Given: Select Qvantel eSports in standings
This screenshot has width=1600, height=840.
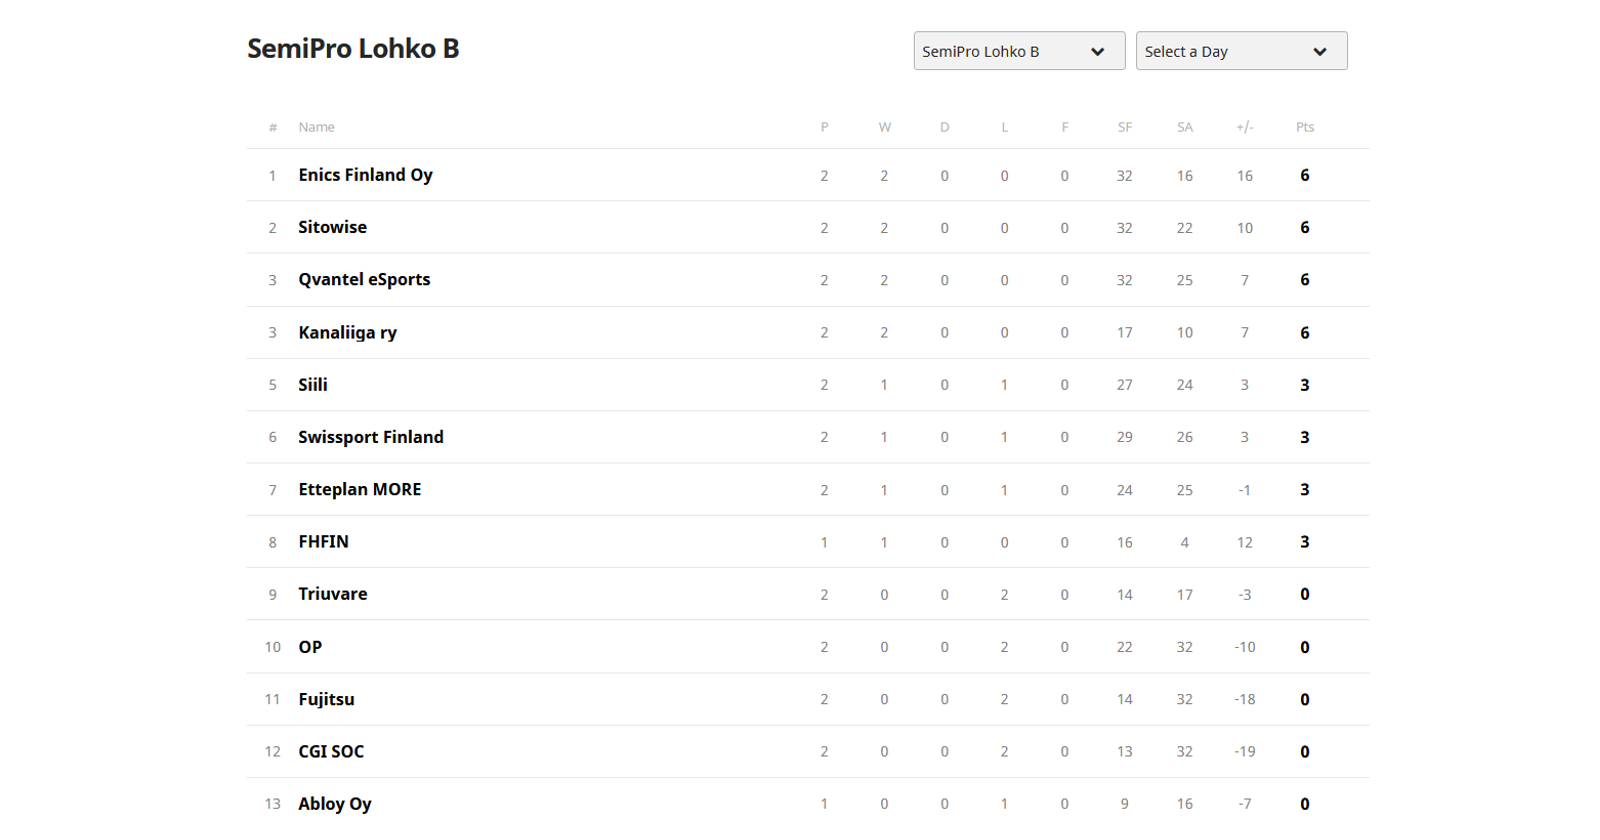Looking at the screenshot, I should (x=364, y=280).
